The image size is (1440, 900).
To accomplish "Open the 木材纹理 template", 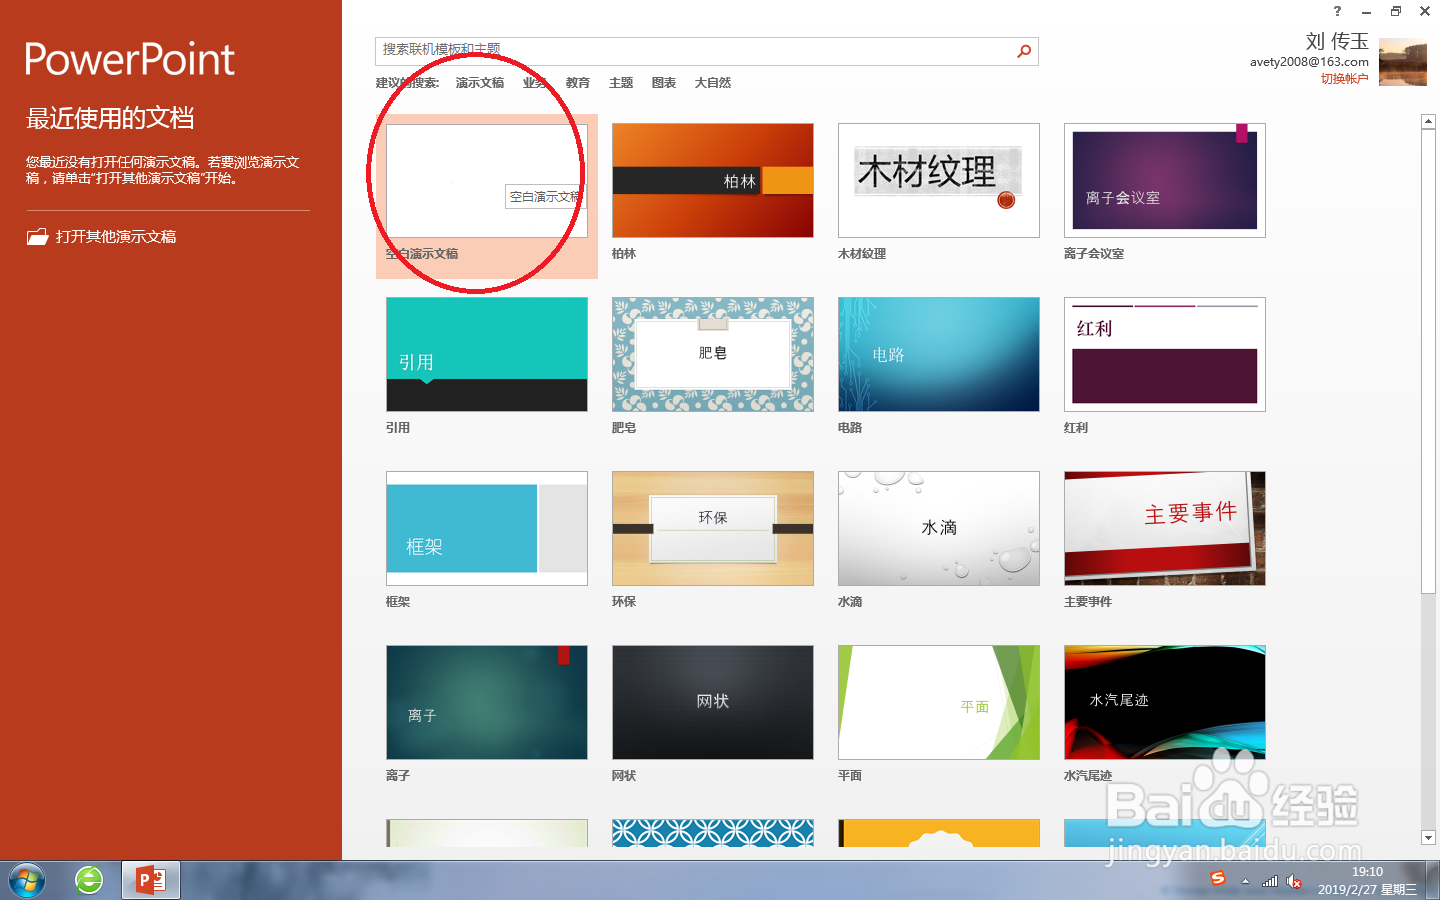I will 938,180.
